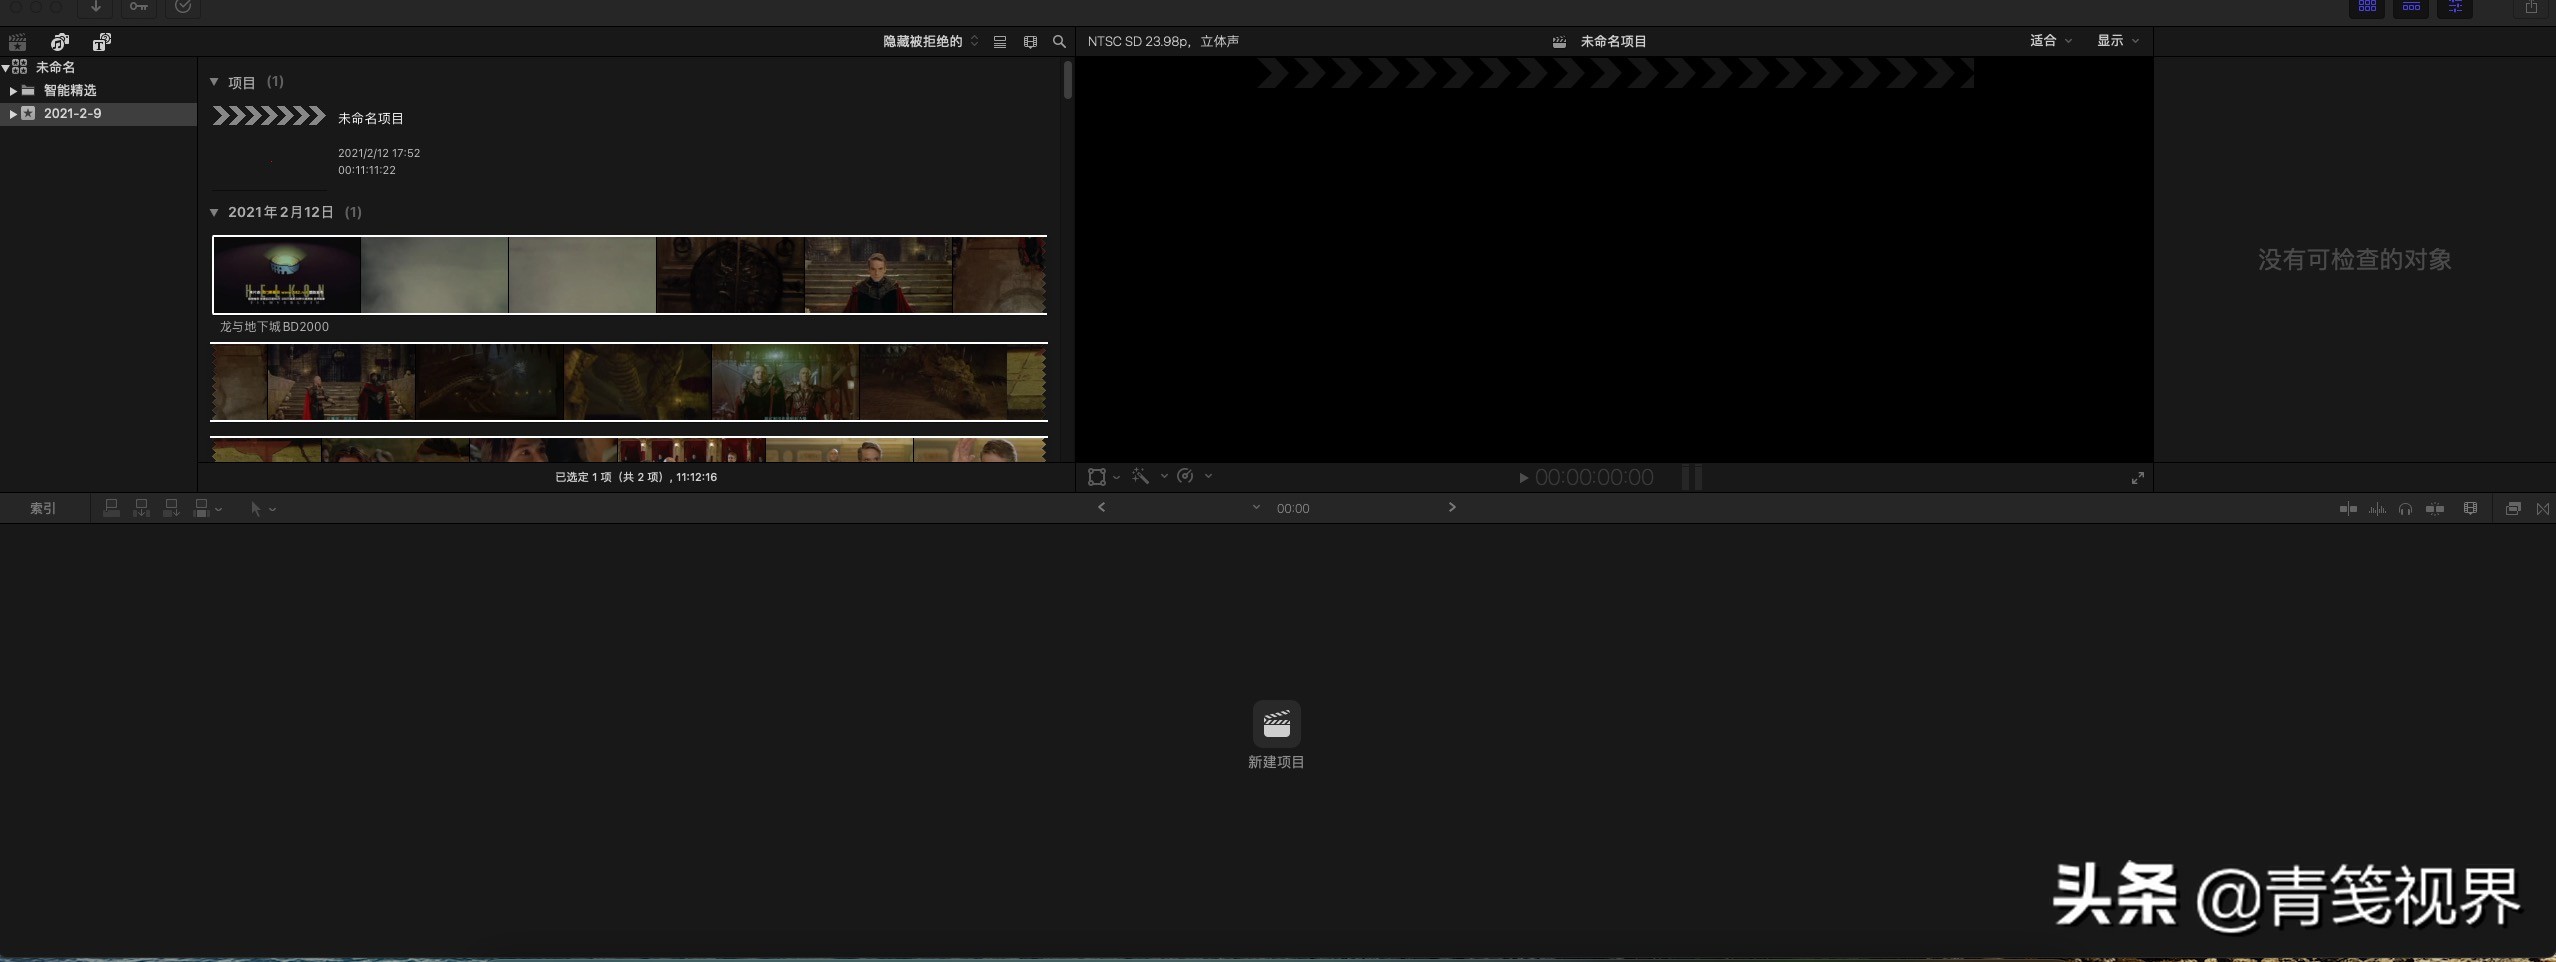Toggle the timeline panel visibility button
The image size is (2556, 962).
coord(2411,8)
